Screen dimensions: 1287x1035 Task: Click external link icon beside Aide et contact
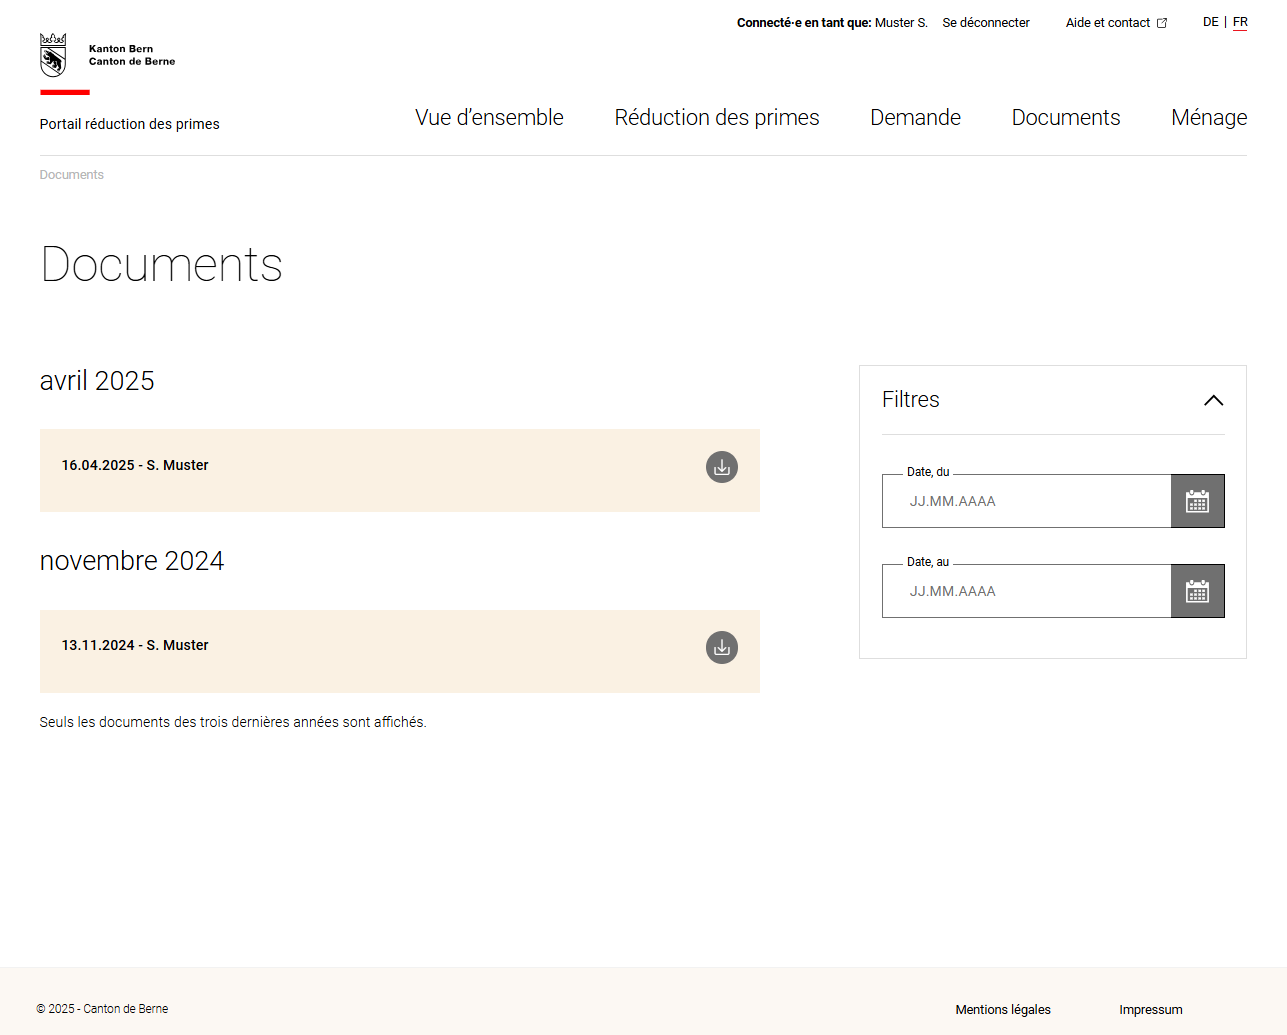coord(1162,23)
